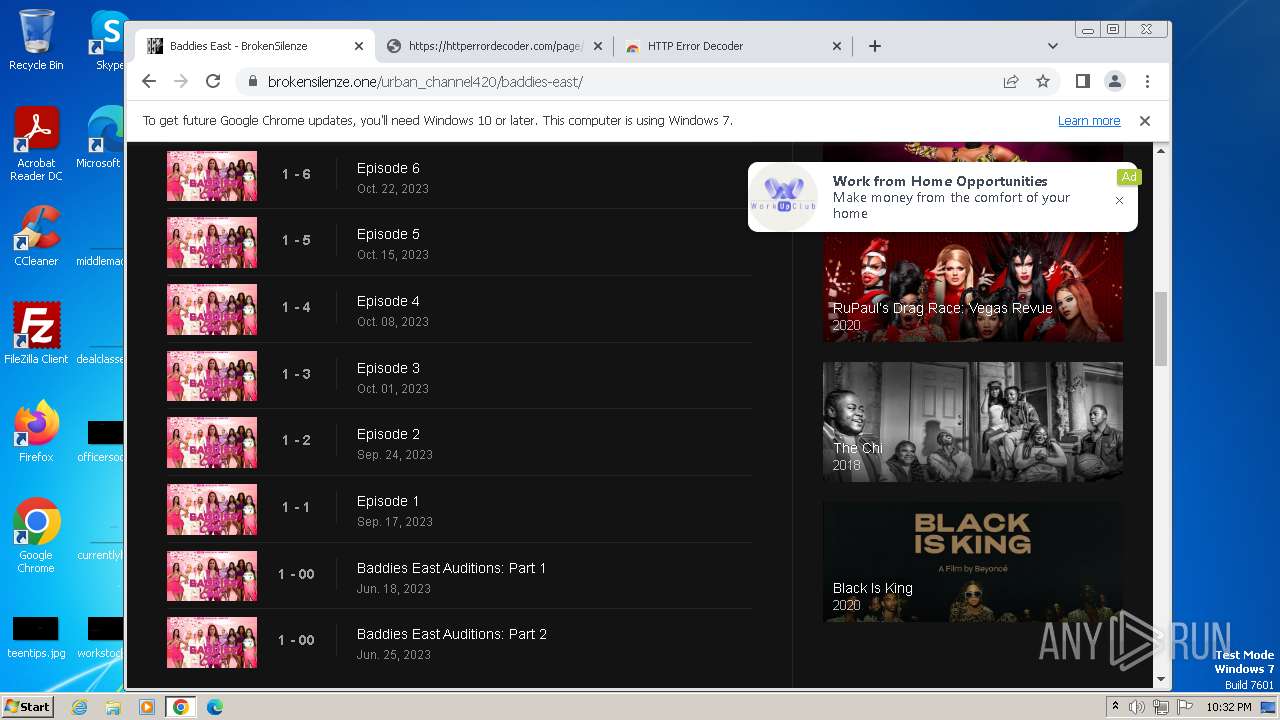Click the site lock icon in address bar

point(253,82)
